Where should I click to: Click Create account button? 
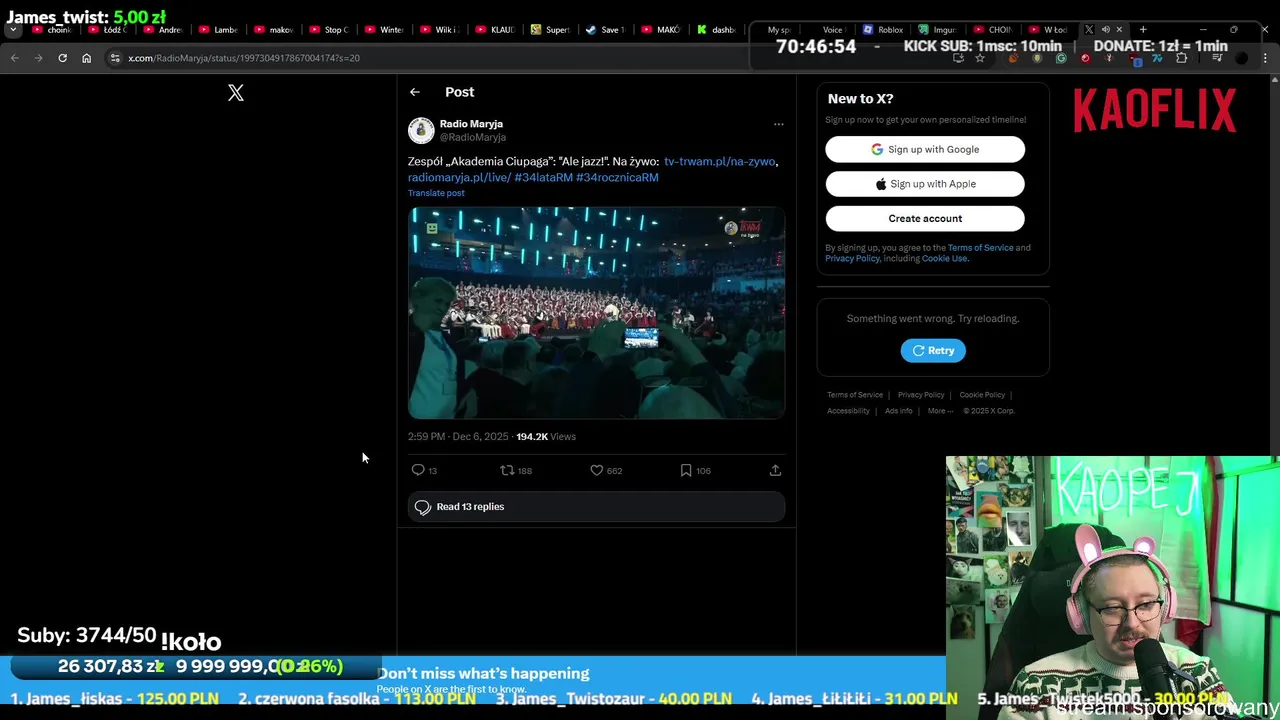[x=925, y=218]
